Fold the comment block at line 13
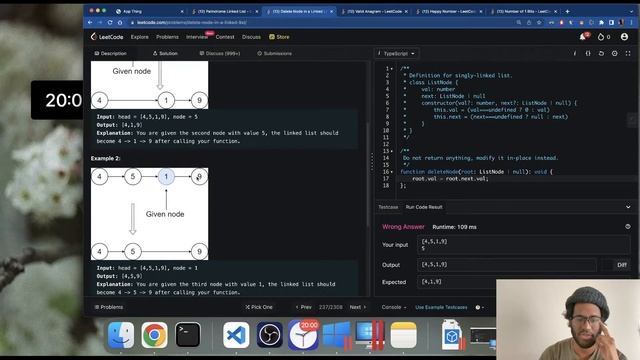640x360 pixels. coord(392,151)
